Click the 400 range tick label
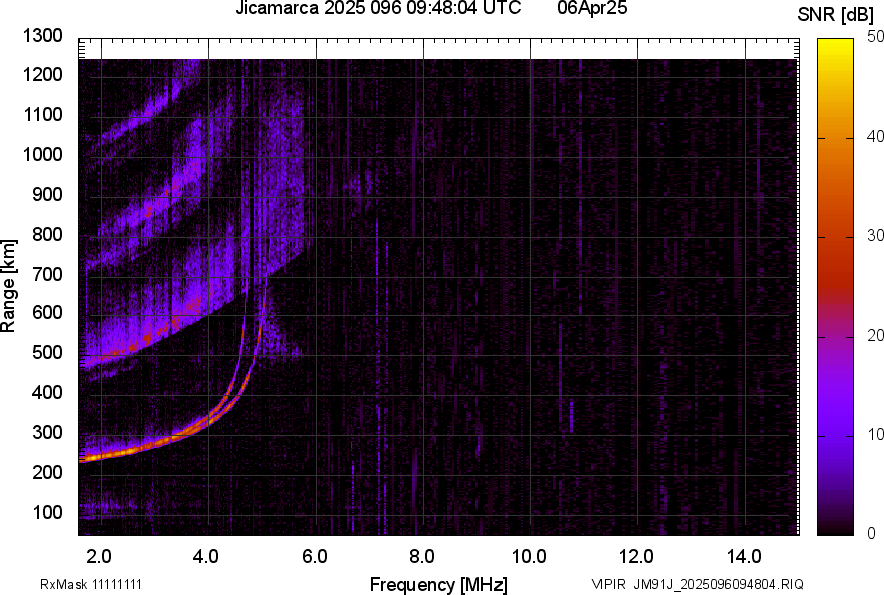Image resolution: width=884 pixels, height=595 pixels. click(x=47, y=392)
